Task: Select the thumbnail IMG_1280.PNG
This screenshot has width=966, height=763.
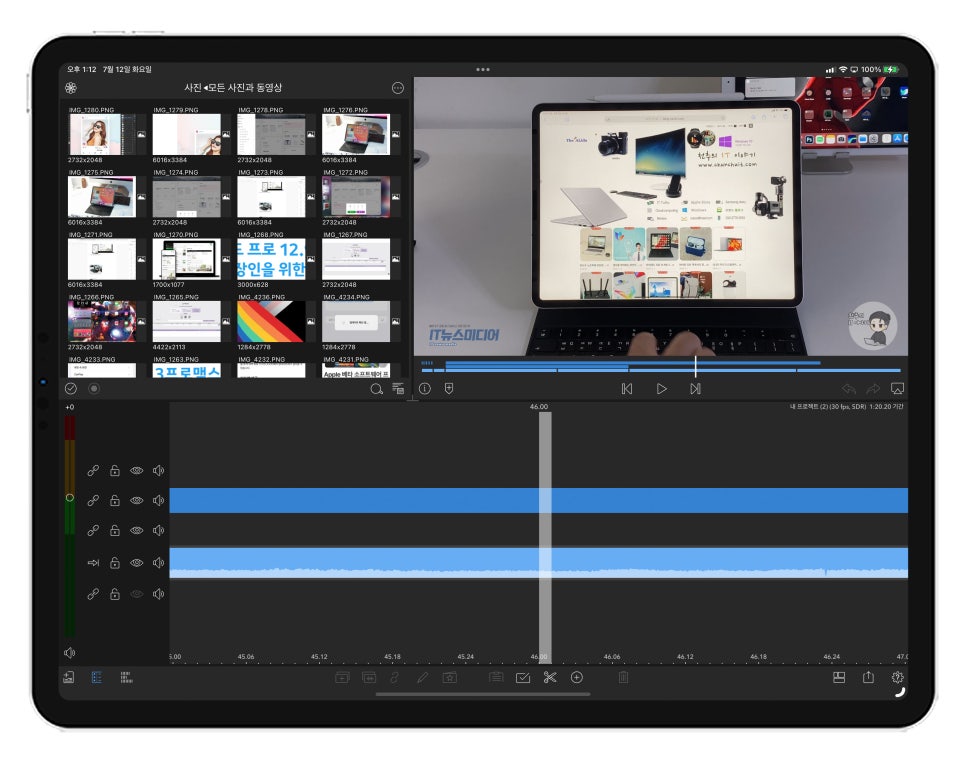Action: [103, 134]
